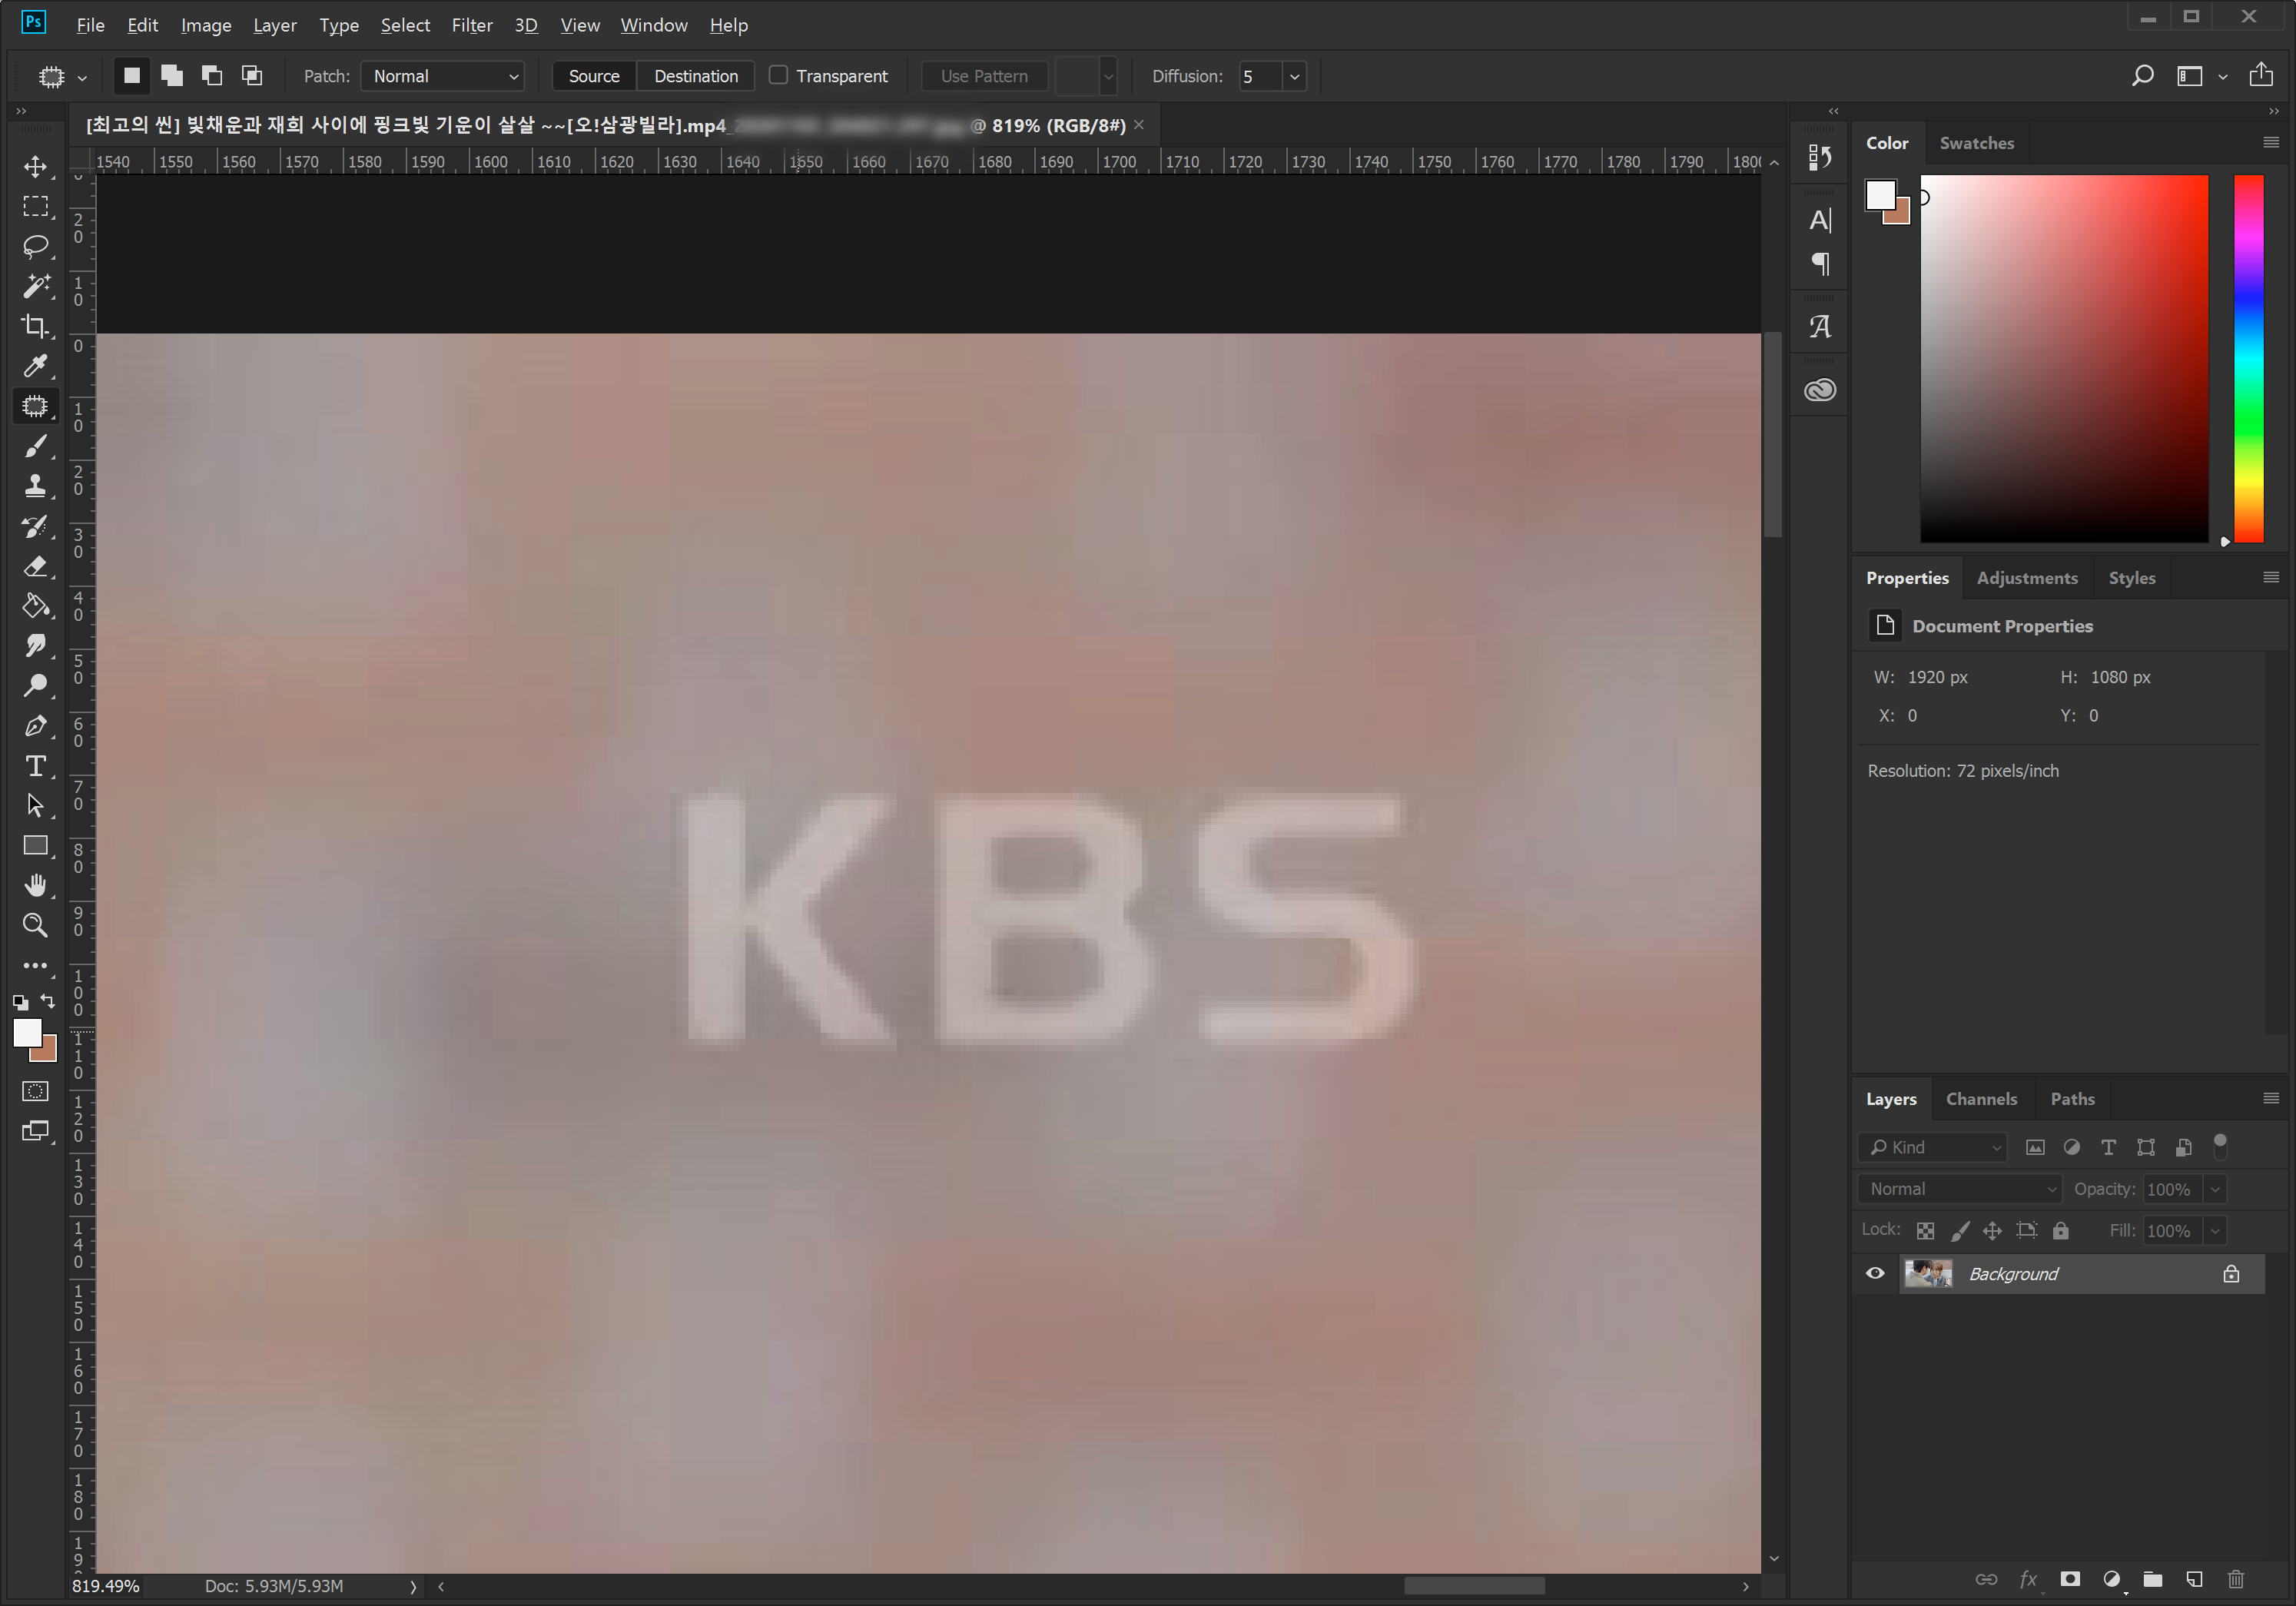This screenshot has width=2296, height=1606.
Task: Toggle Quick Mask mode
Action: click(x=36, y=1091)
